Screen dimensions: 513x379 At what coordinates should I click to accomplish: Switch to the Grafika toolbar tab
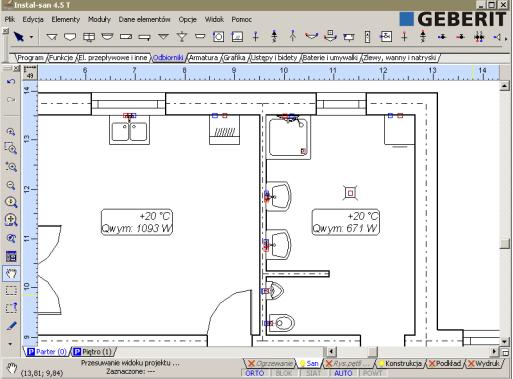pos(234,58)
